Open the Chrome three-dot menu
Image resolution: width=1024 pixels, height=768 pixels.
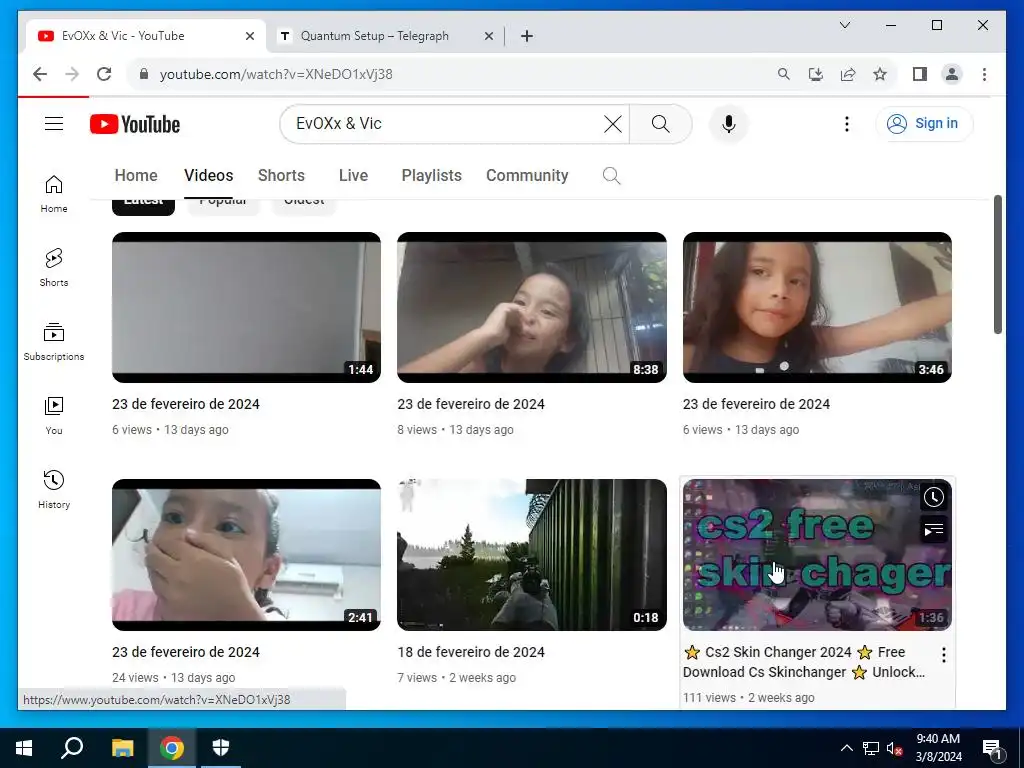(984, 74)
